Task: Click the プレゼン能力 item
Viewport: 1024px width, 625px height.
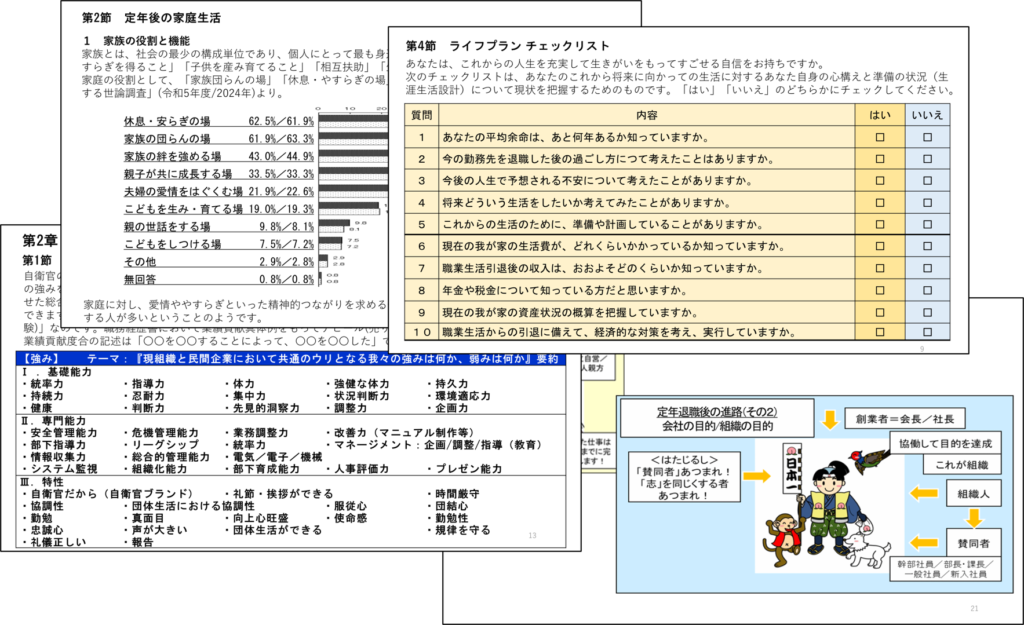Action: point(467,469)
